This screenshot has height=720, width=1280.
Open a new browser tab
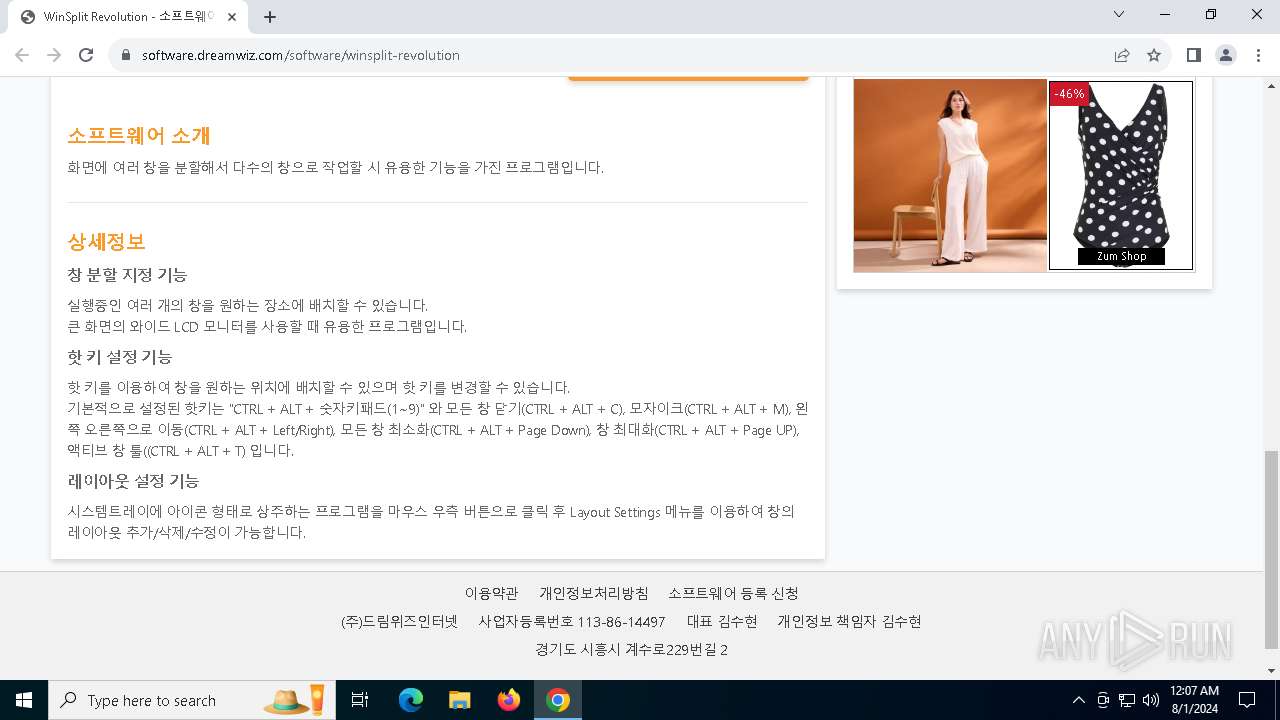(270, 17)
